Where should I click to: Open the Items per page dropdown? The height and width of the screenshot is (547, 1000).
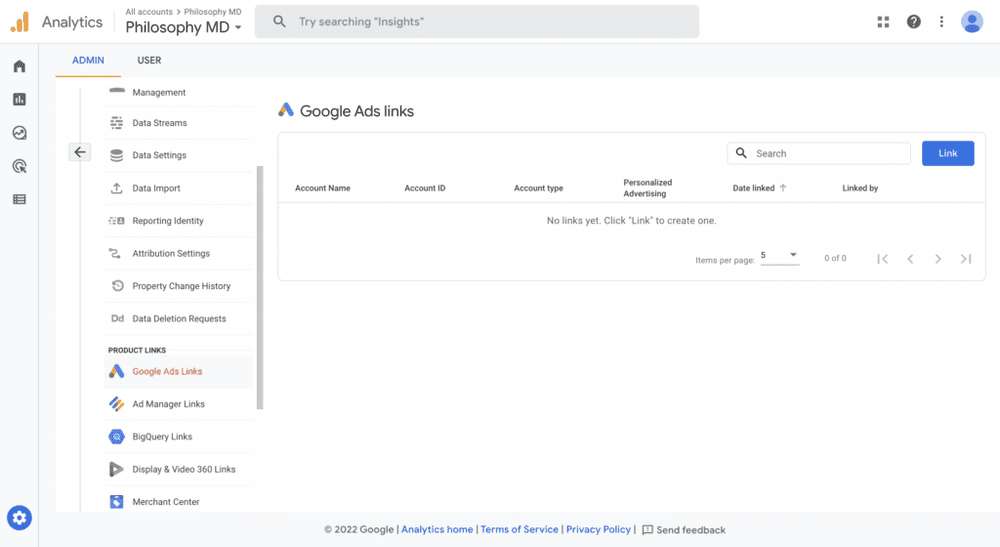(779, 256)
